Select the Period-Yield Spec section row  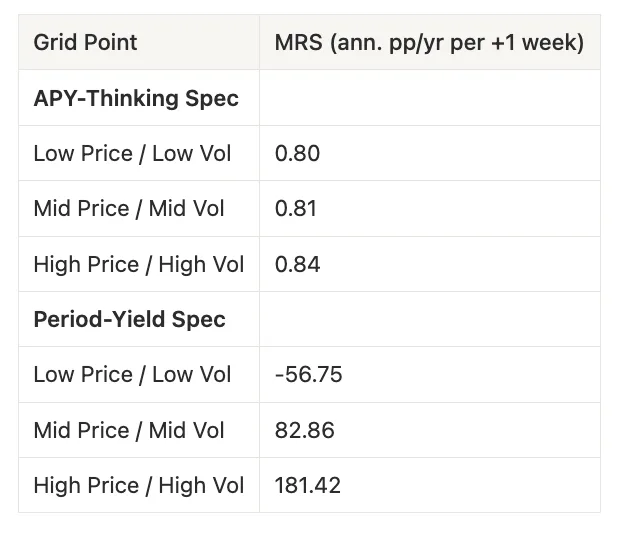point(309,319)
